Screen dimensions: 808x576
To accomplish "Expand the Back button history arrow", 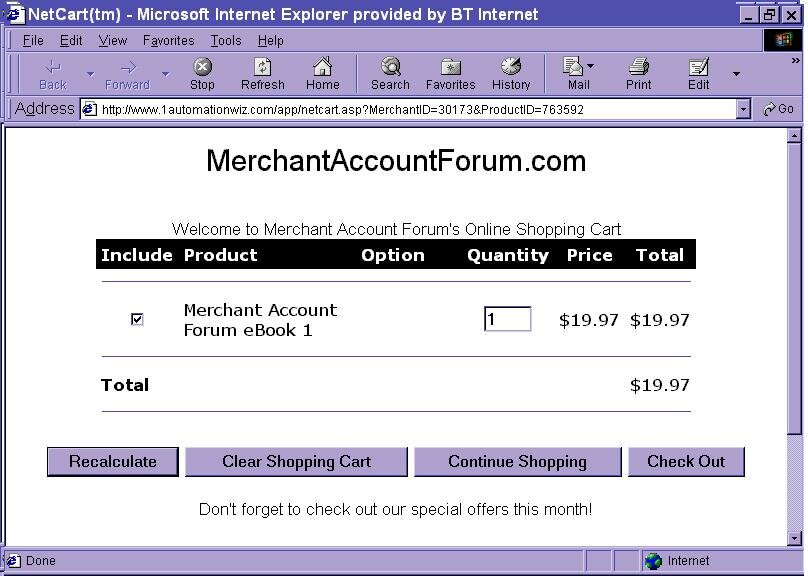I will tap(90, 74).
